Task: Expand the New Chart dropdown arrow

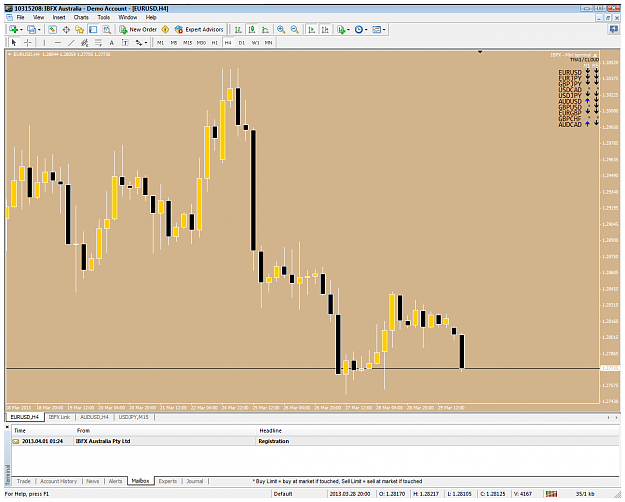Action: (21, 30)
